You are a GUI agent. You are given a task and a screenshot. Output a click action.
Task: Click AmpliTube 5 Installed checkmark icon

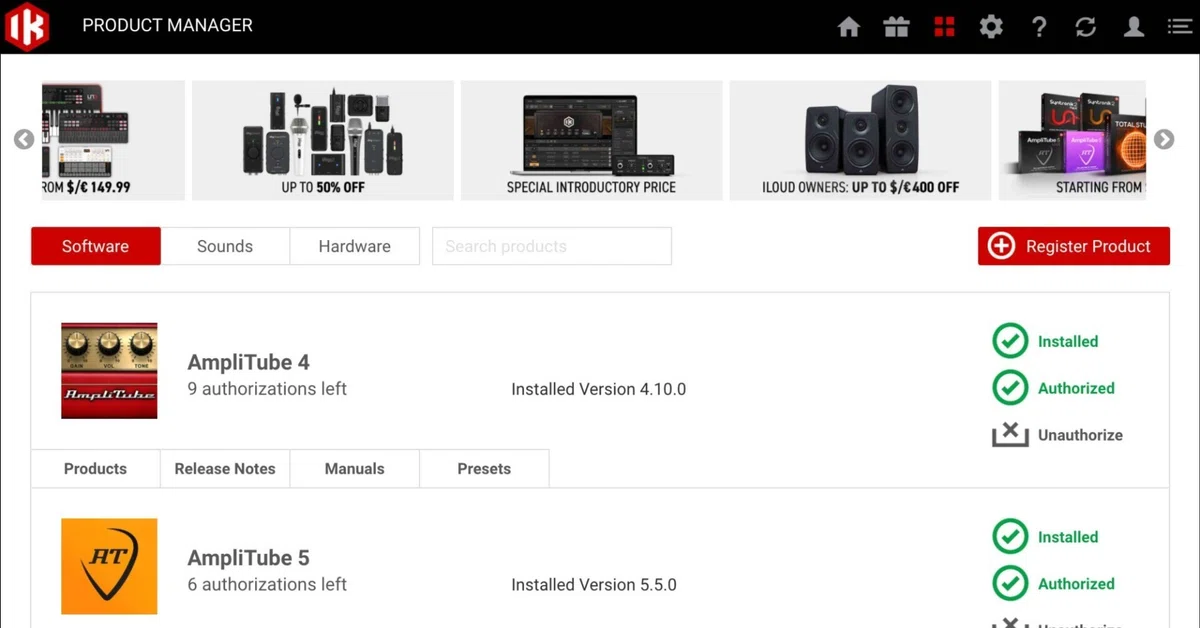tap(1010, 537)
